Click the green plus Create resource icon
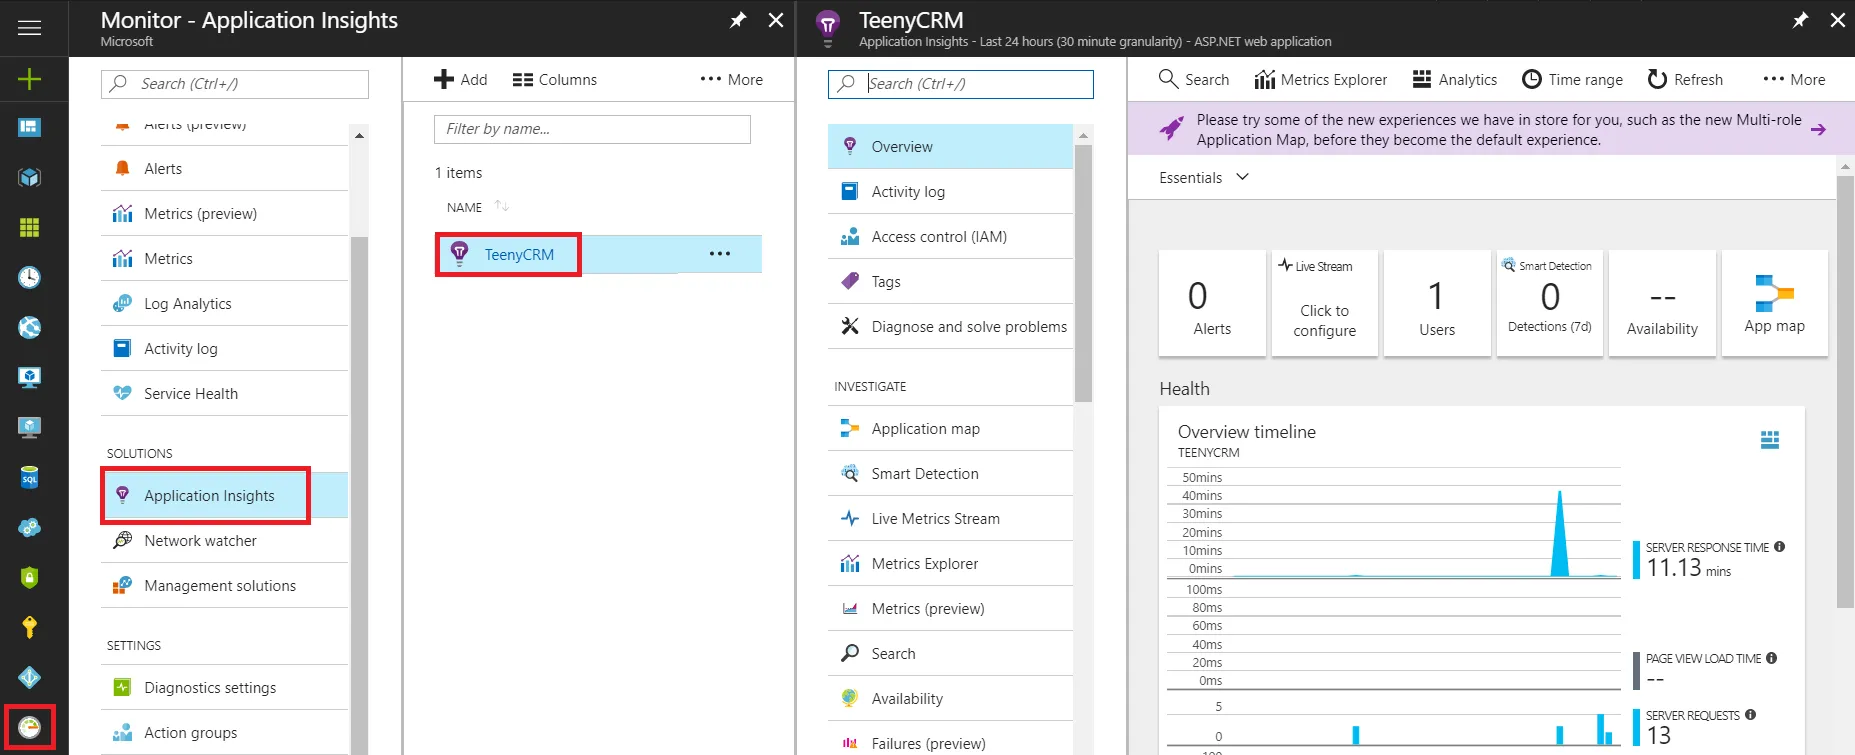Screen dimensions: 1855x755 29,79
